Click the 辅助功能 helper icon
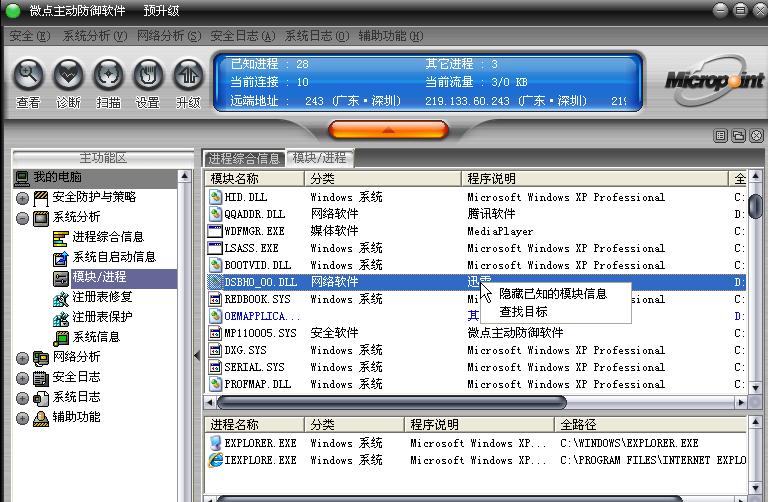The width and height of the screenshot is (768, 502). (x=41, y=418)
